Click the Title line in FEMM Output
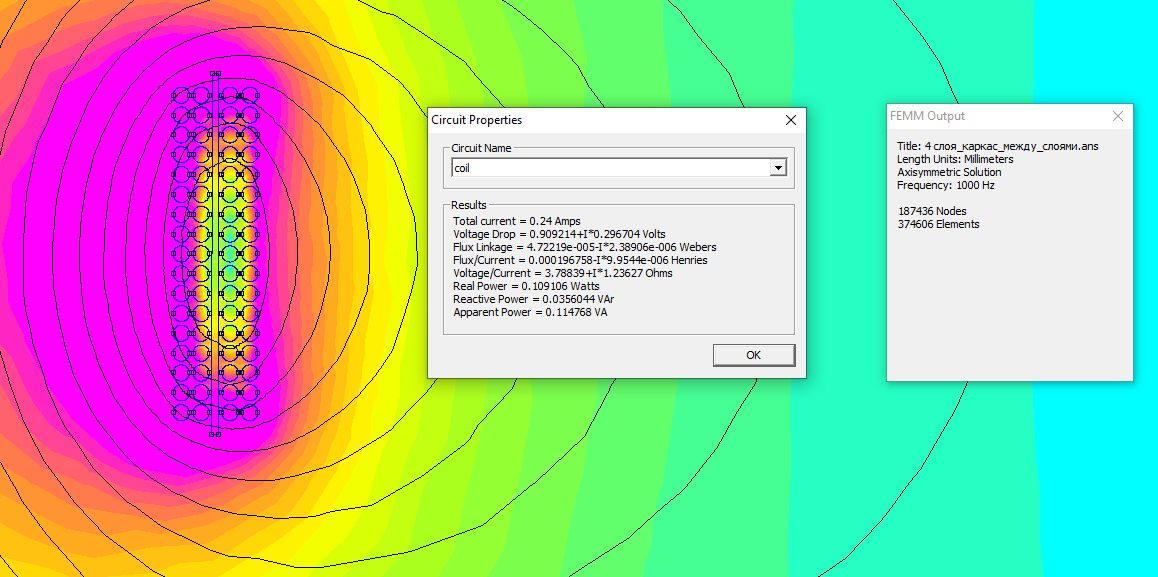This screenshot has width=1158, height=577. 998,146
